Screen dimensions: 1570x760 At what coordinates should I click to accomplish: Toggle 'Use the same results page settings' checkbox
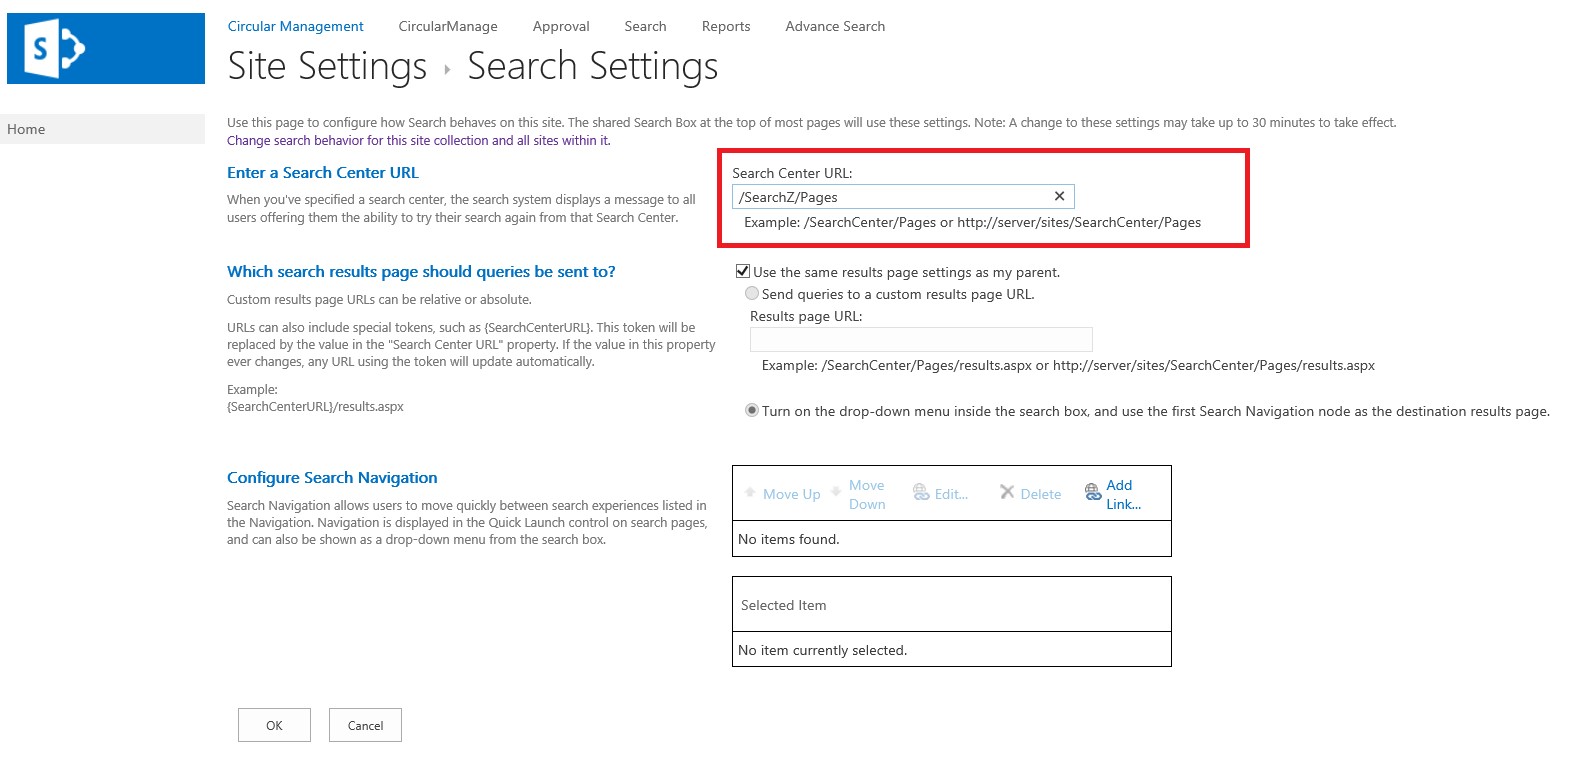click(x=743, y=271)
